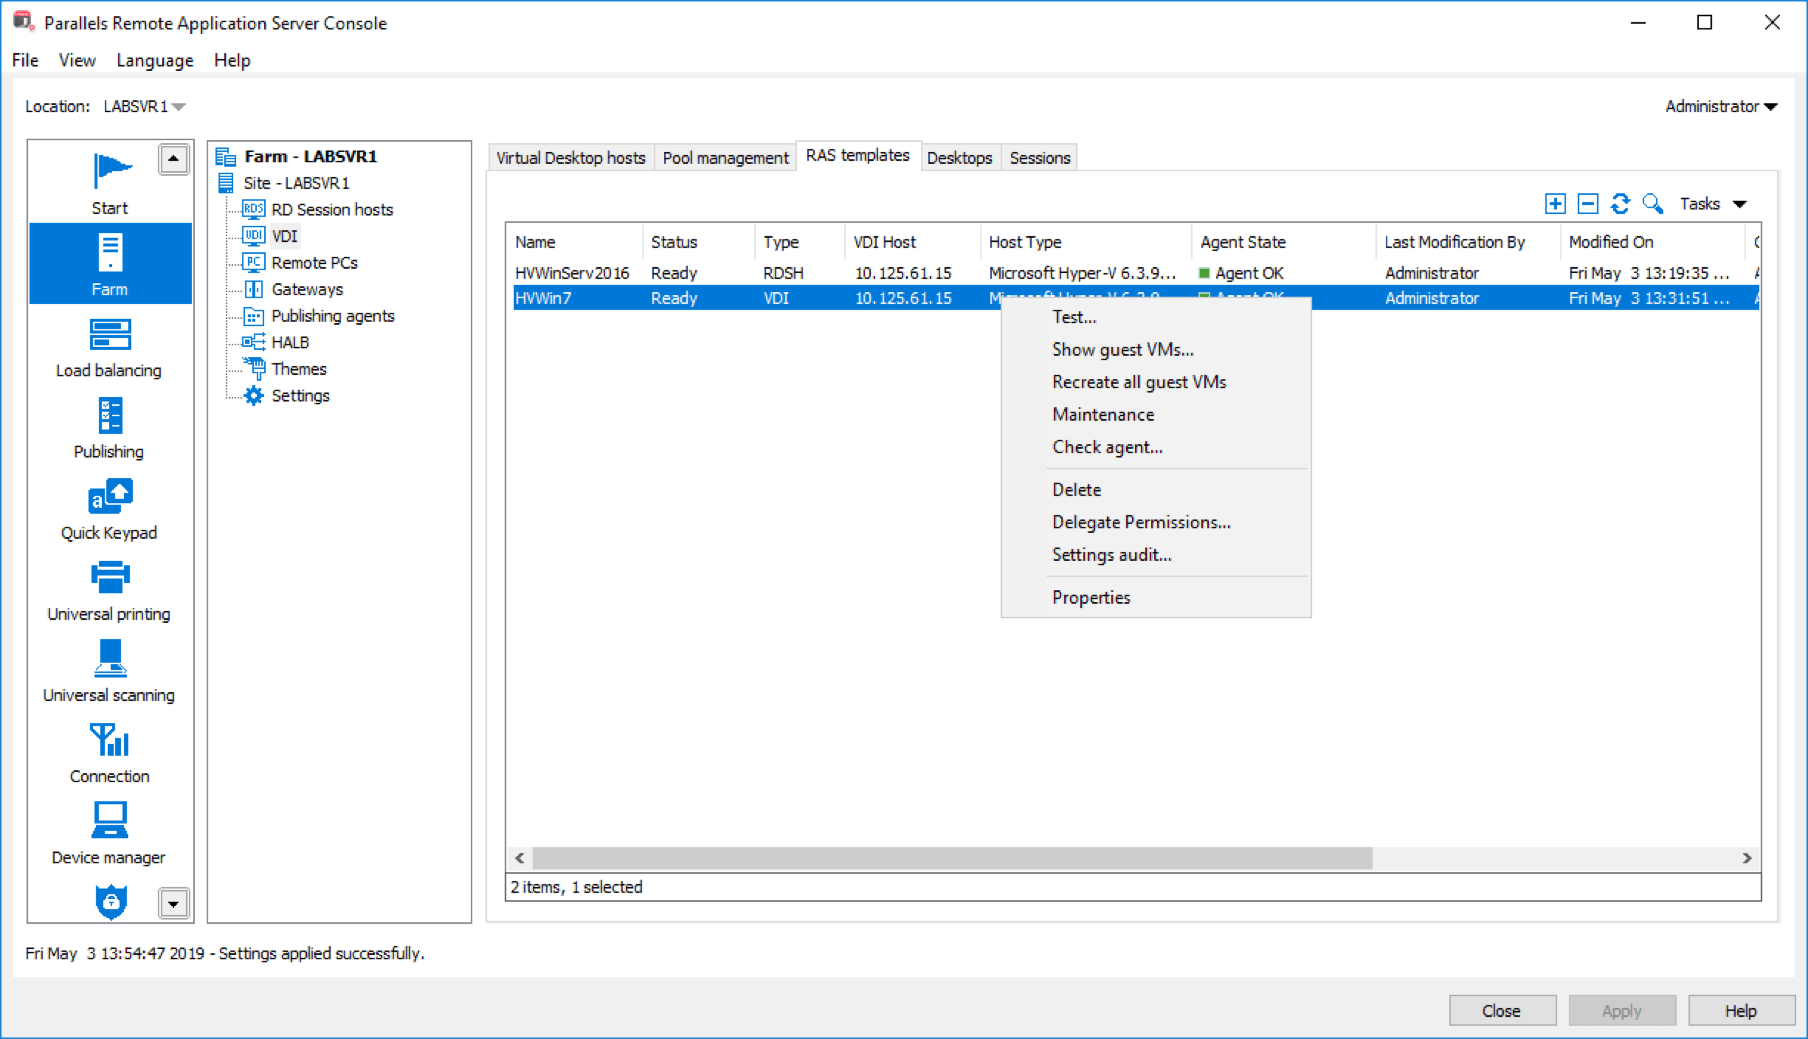Choose Properties from context menu
Screen dimensions: 1808x1039
point(1156,597)
